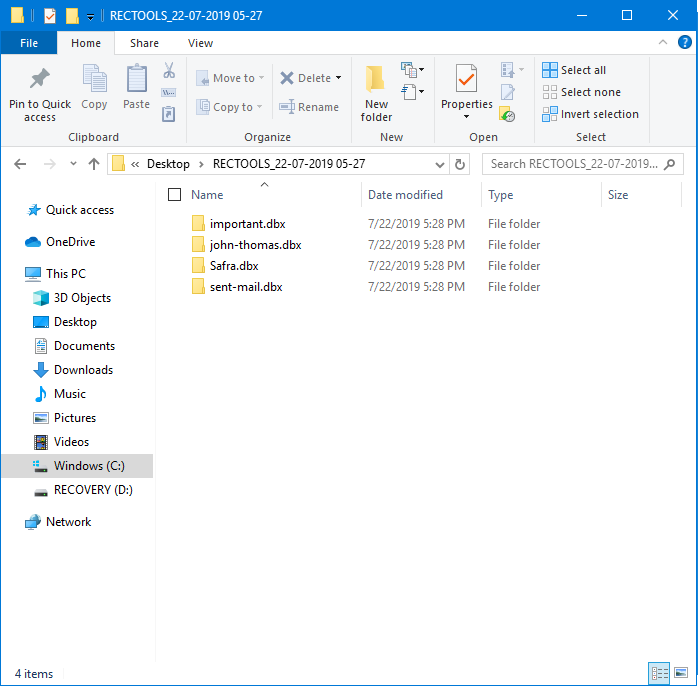Collapse the ribbon with the chevron
This screenshot has height=687, width=698.
662,42
